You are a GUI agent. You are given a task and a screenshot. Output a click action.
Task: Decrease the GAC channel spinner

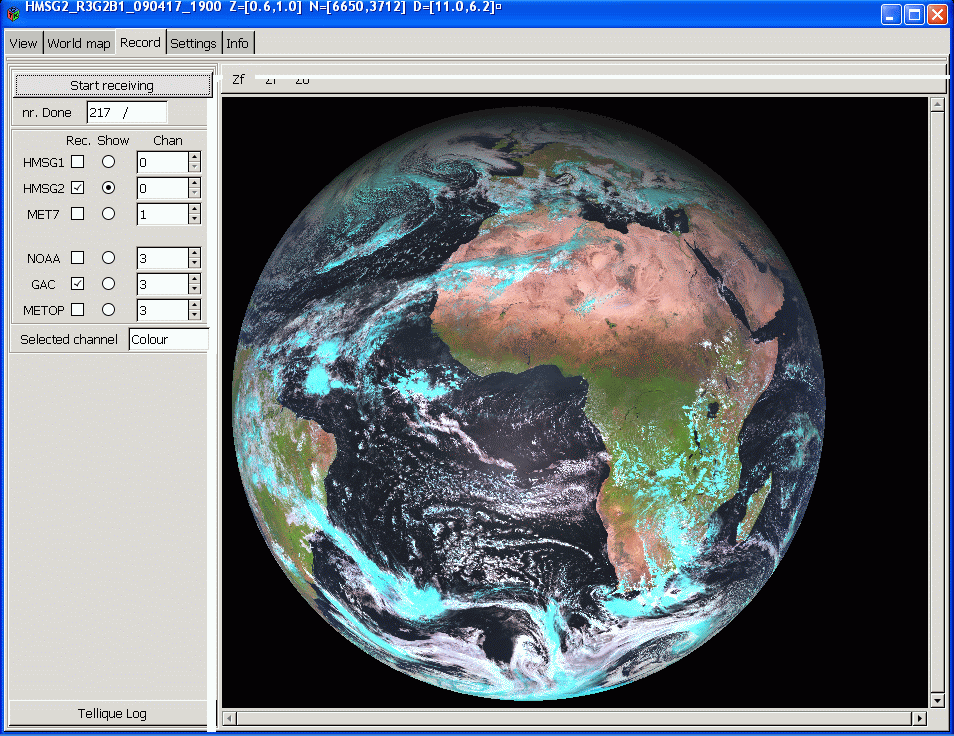tap(194, 289)
